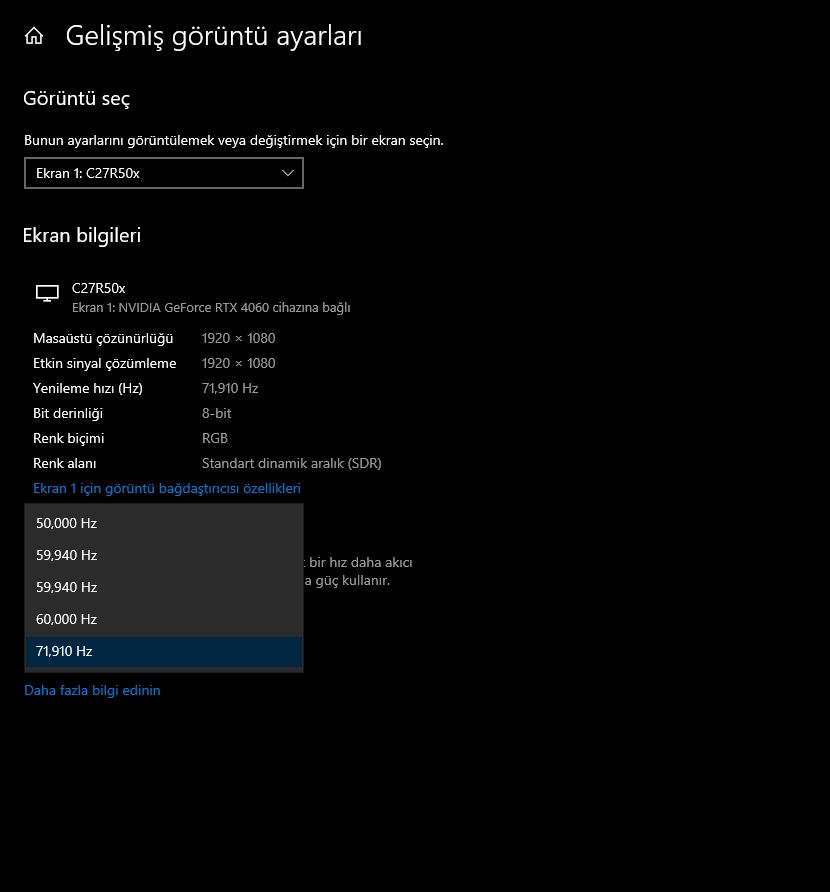
Task: Click the Gelişmiş görüntü ayarları page title
Action: pos(214,37)
